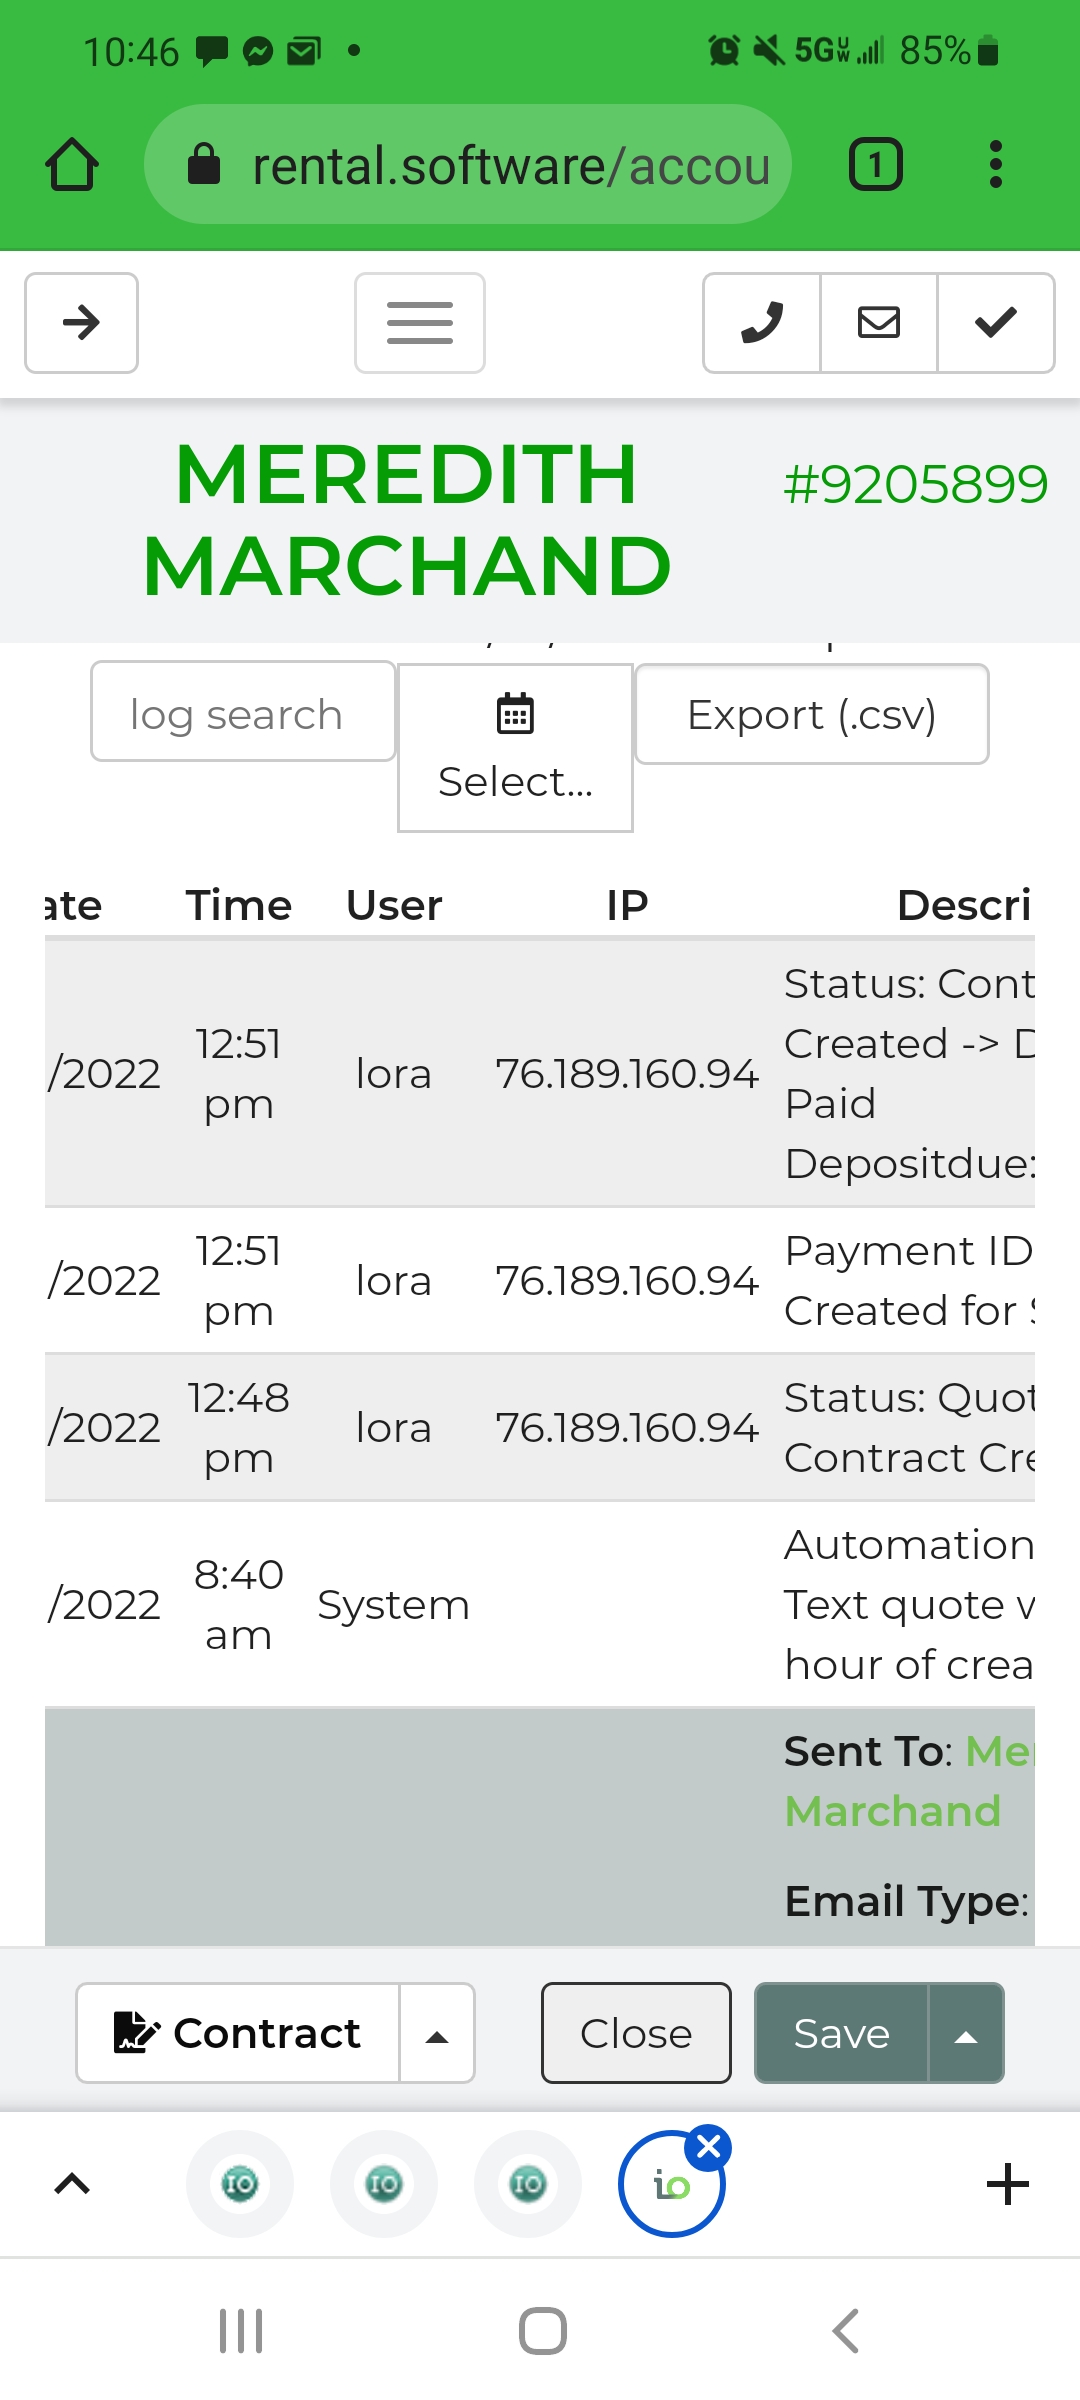Expand the Contract dropdown arrow
The width and height of the screenshot is (1080, 2400).
coord(437,2033)
